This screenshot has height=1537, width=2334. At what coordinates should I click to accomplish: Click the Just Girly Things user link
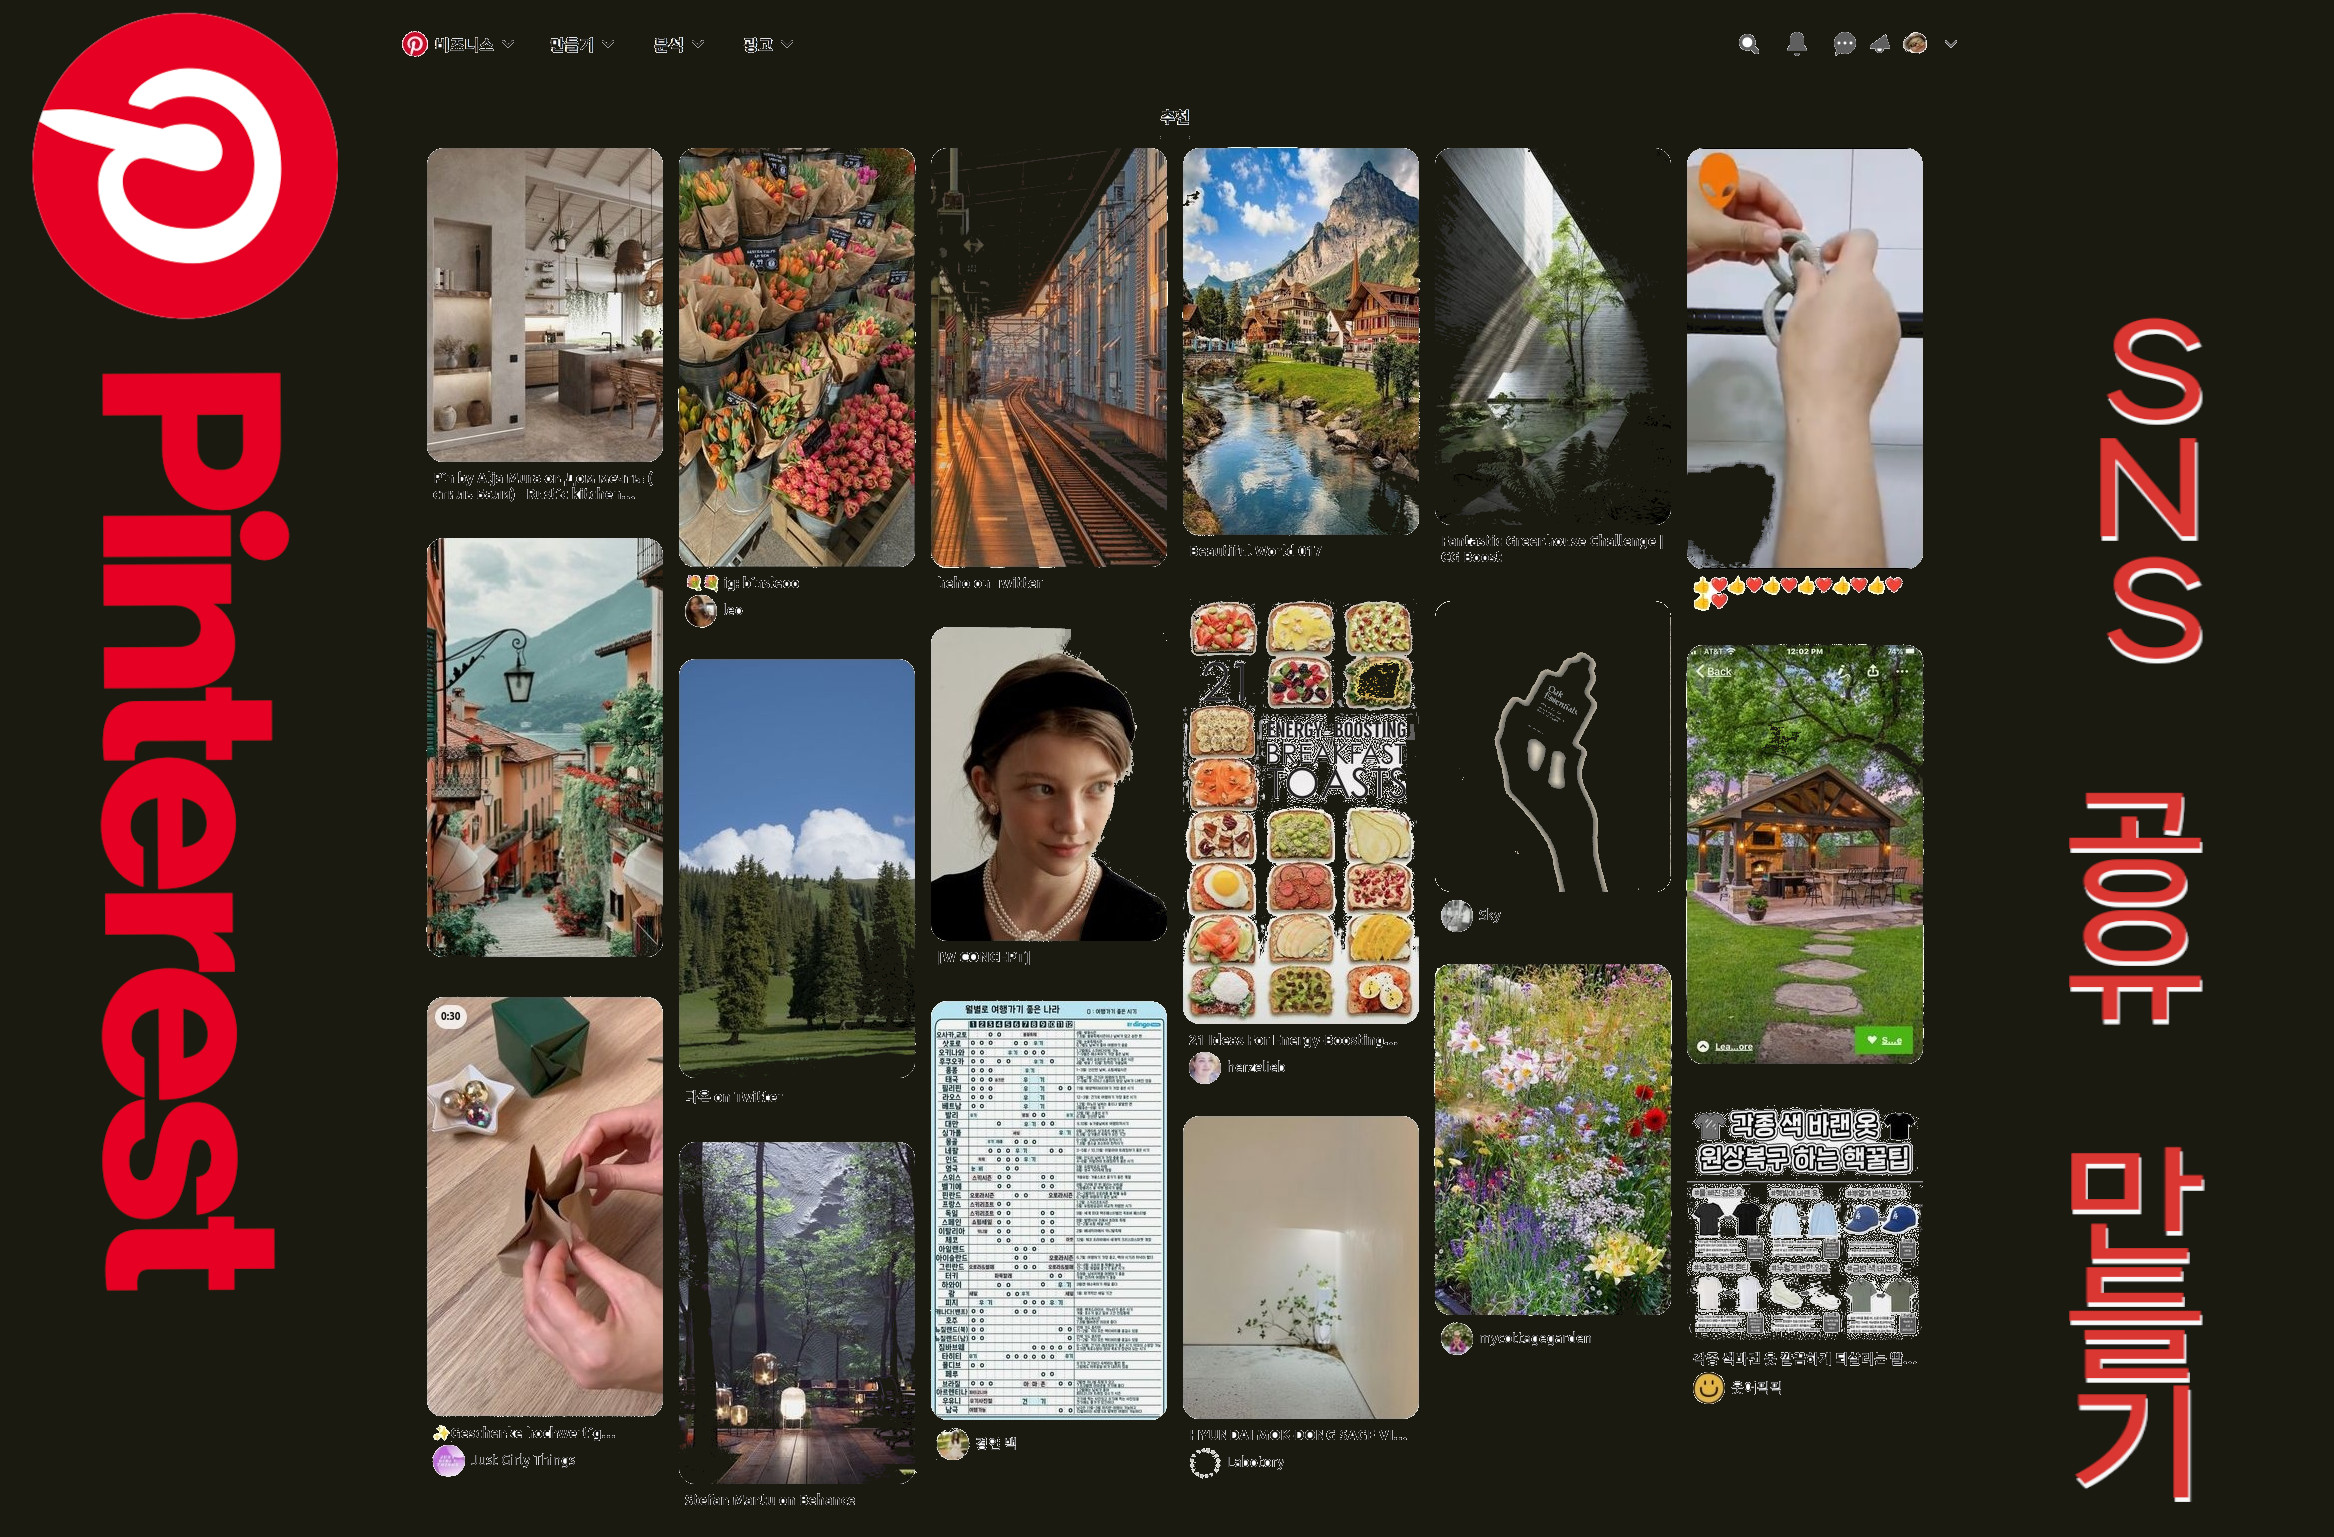[x=522, y=1460]
